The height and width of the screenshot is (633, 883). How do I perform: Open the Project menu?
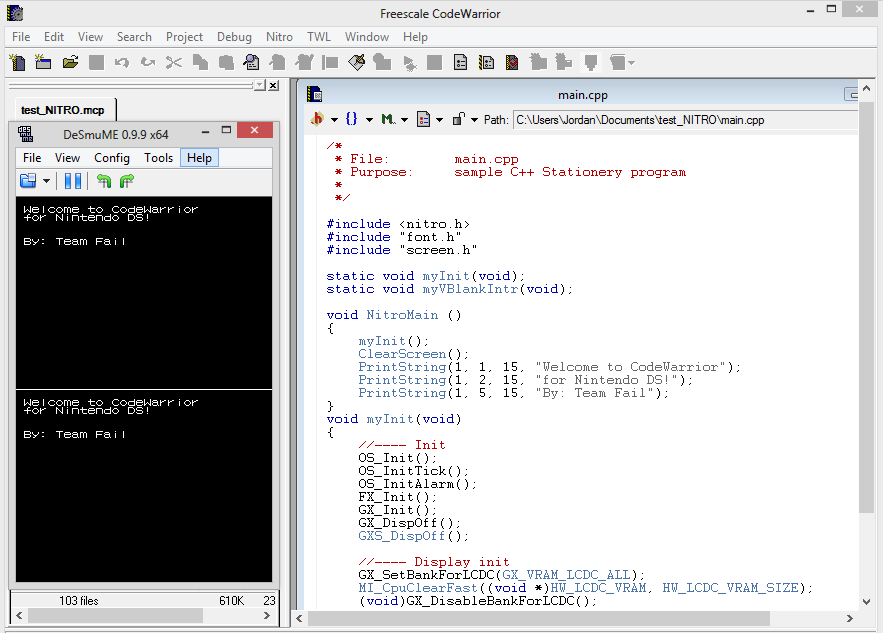[184, 37]
